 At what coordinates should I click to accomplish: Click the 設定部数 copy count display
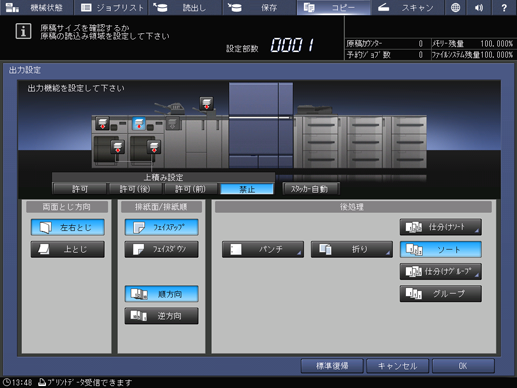293,45
